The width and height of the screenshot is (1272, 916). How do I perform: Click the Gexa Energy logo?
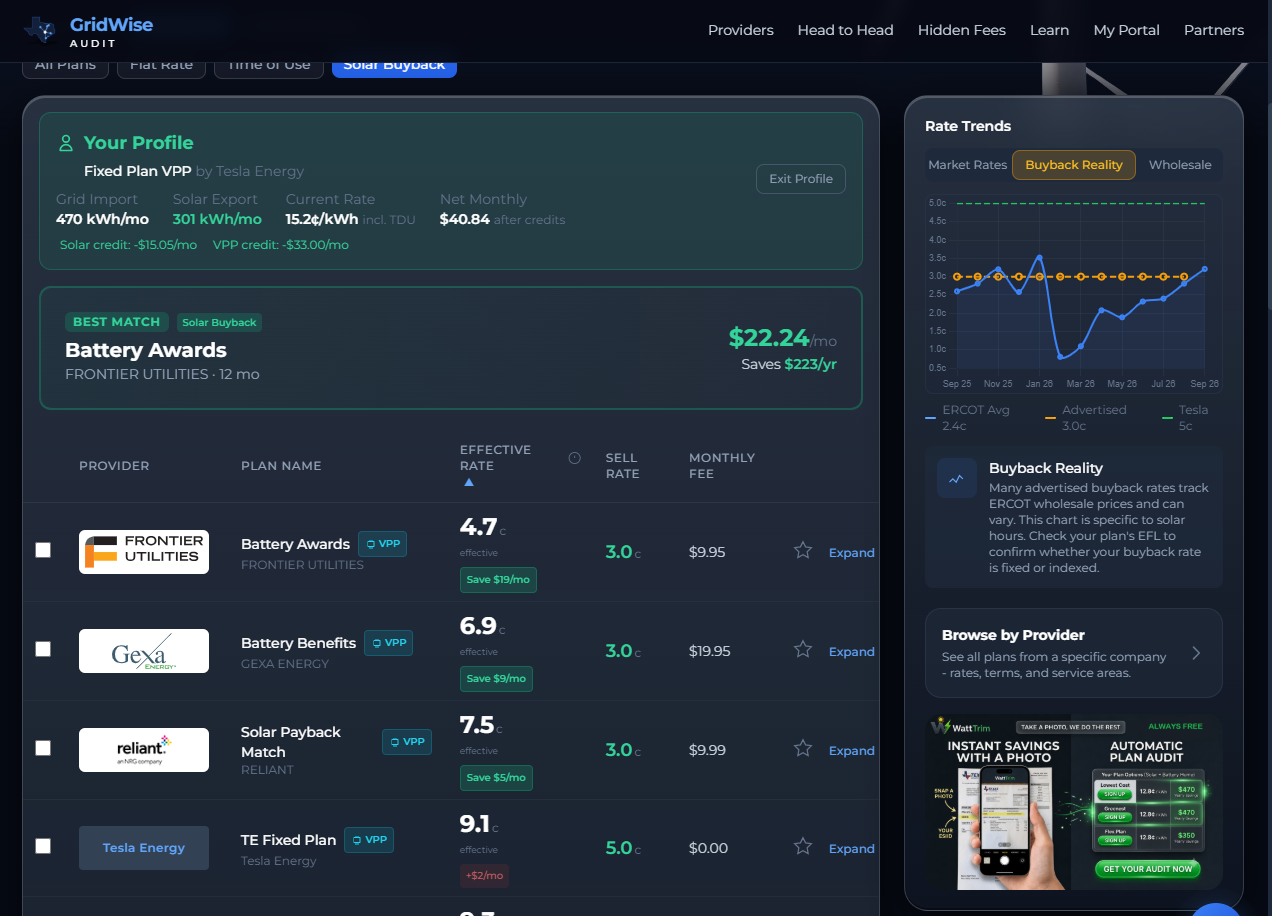[144, 651]
